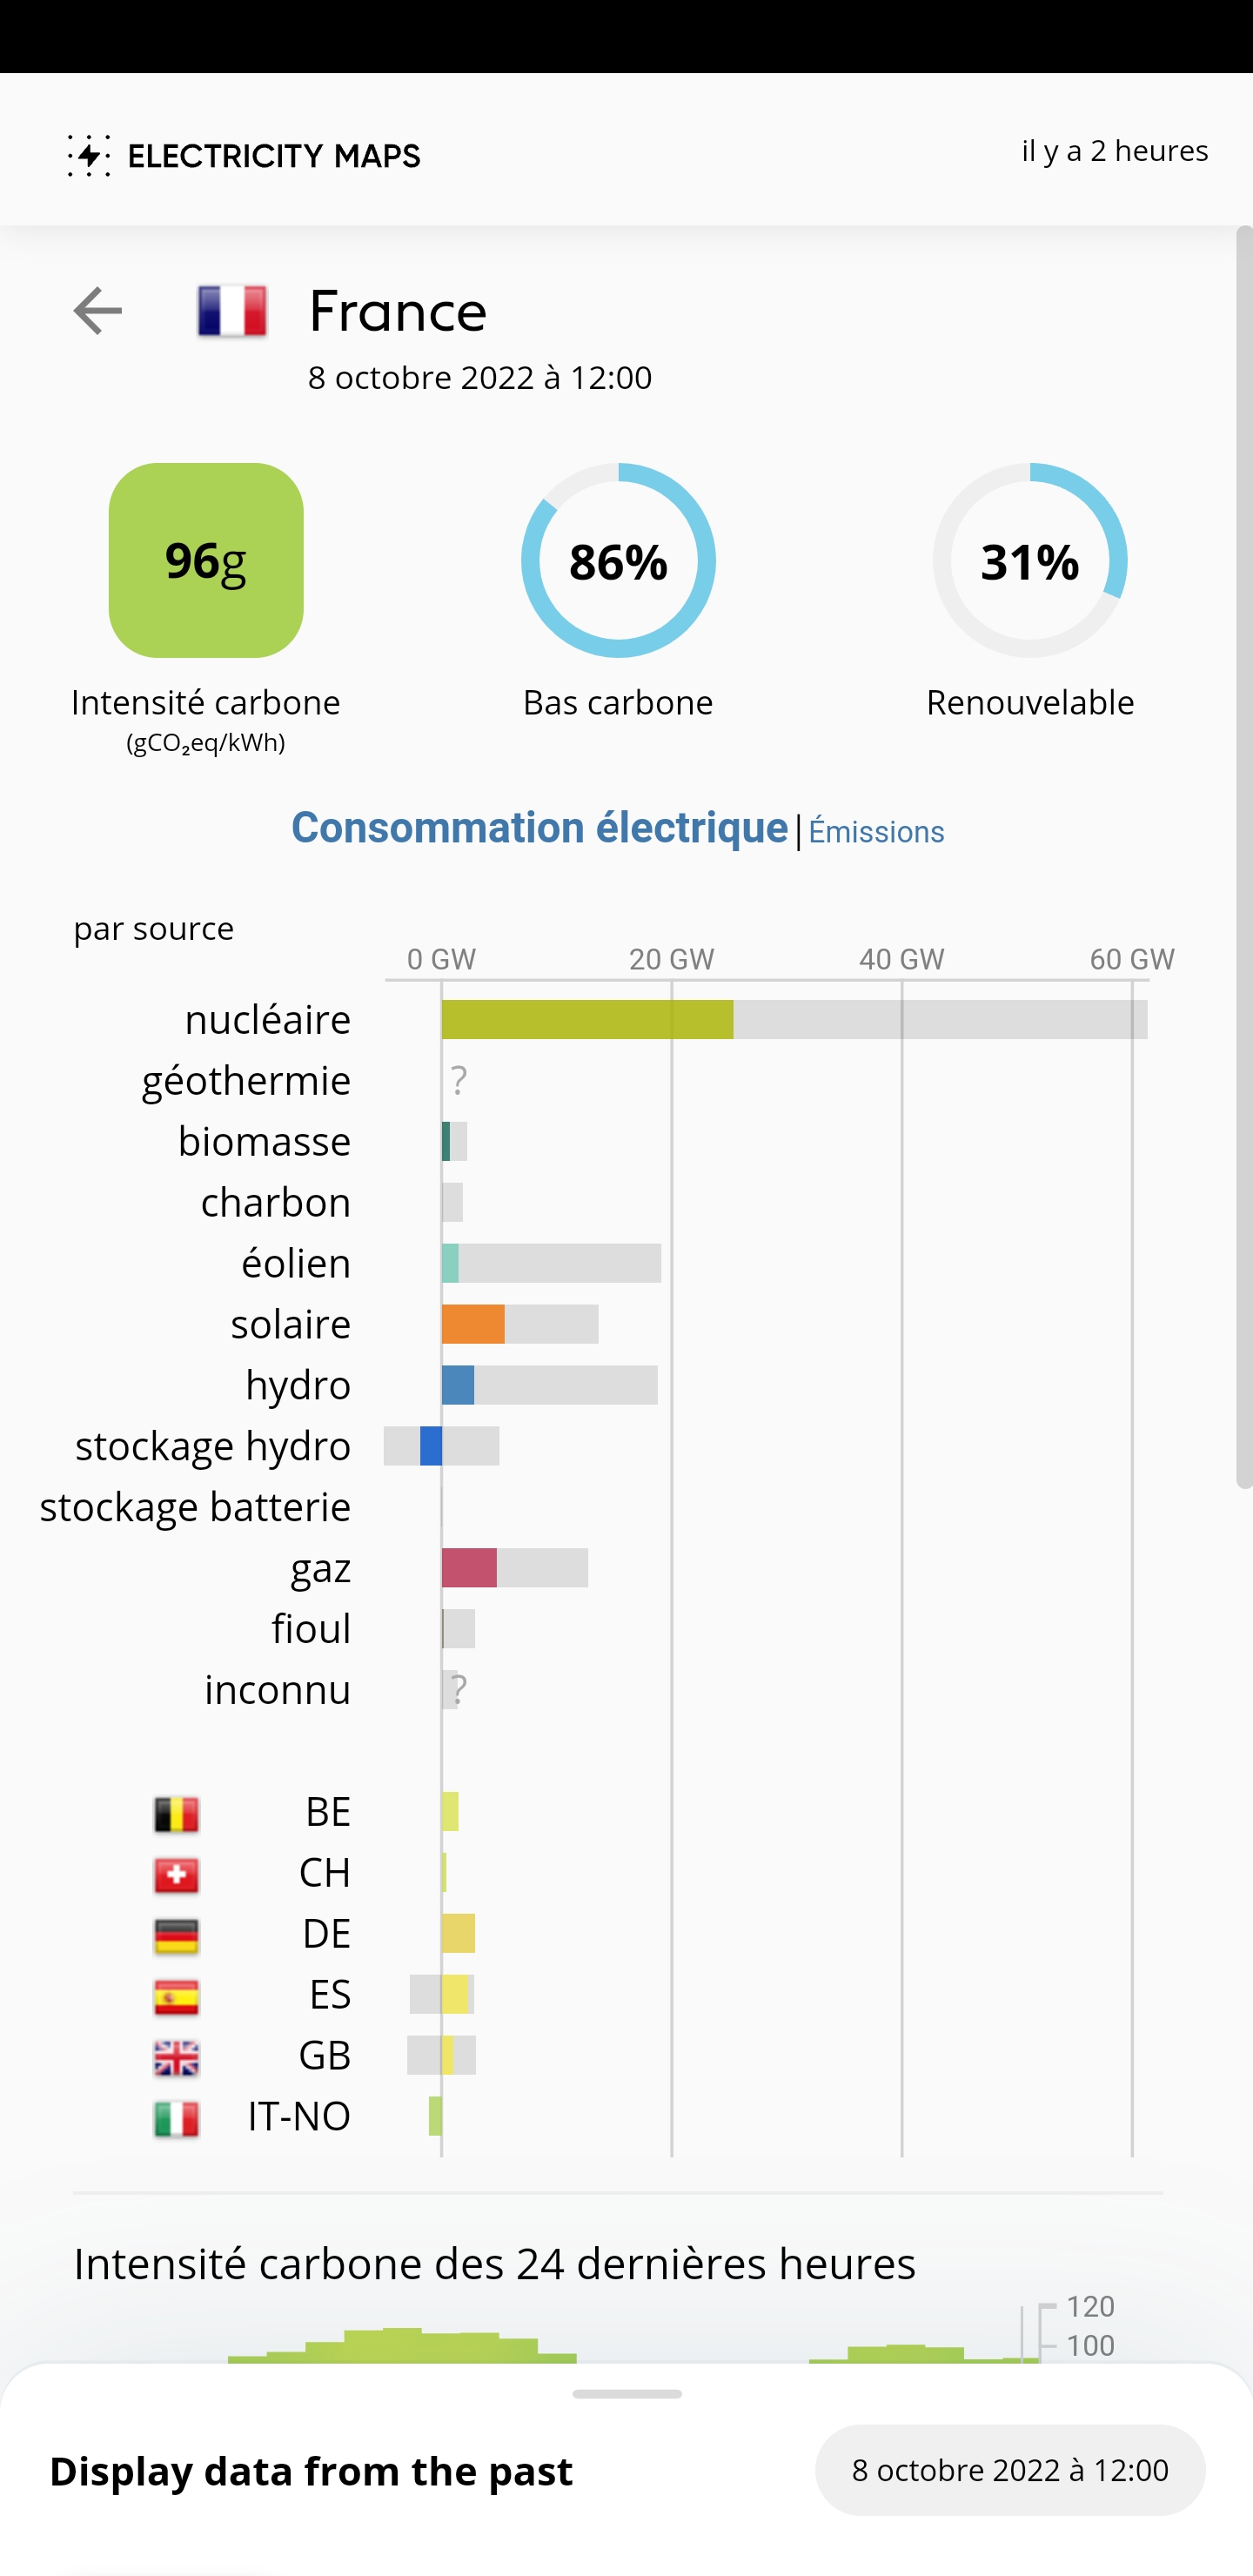Tap the Switzerland flag icon
This screenshot has width=1253, height=2576.
coord(176,1874)
